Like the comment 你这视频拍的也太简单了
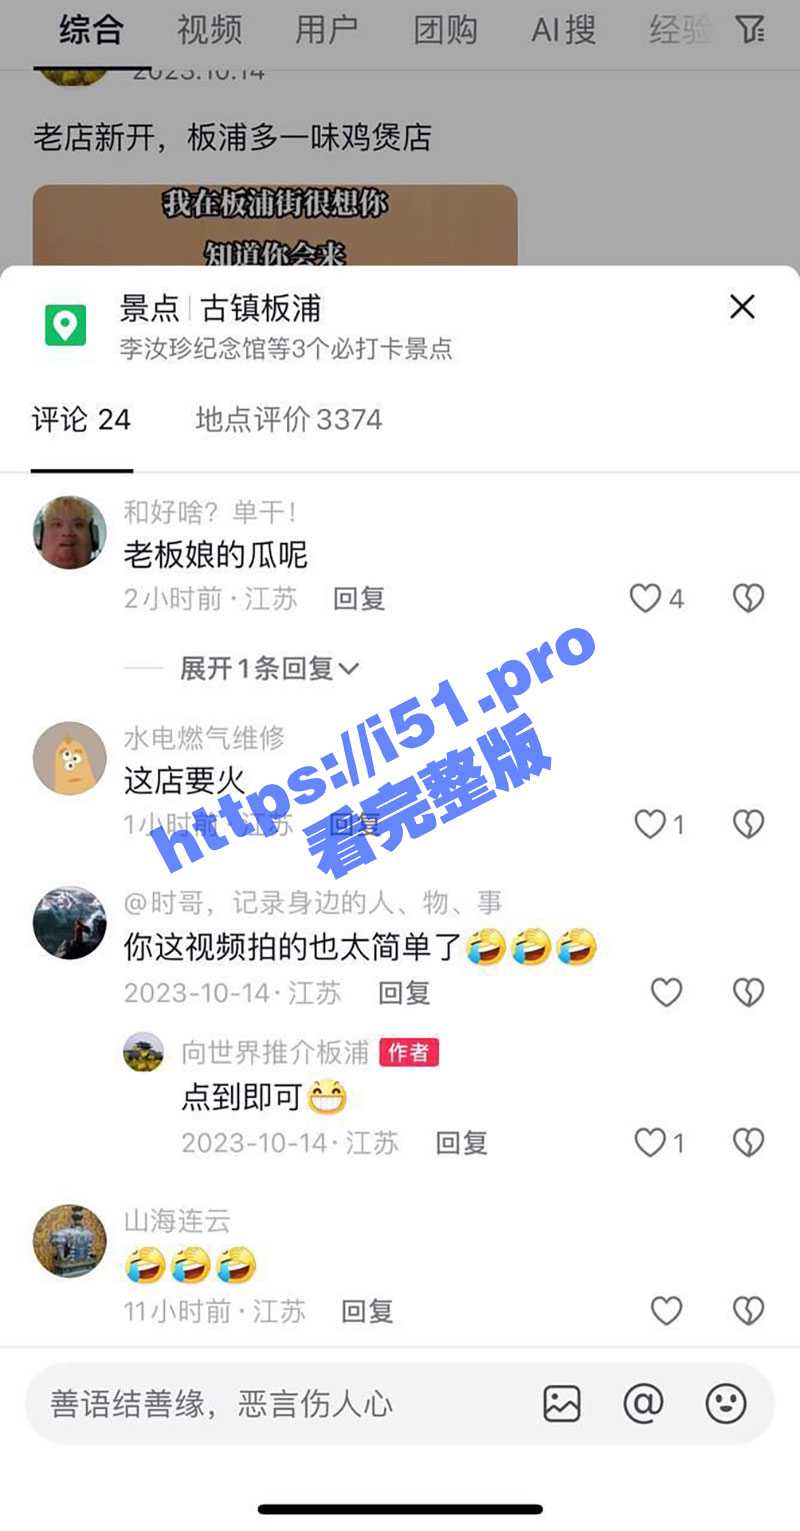 click(666, 992)
